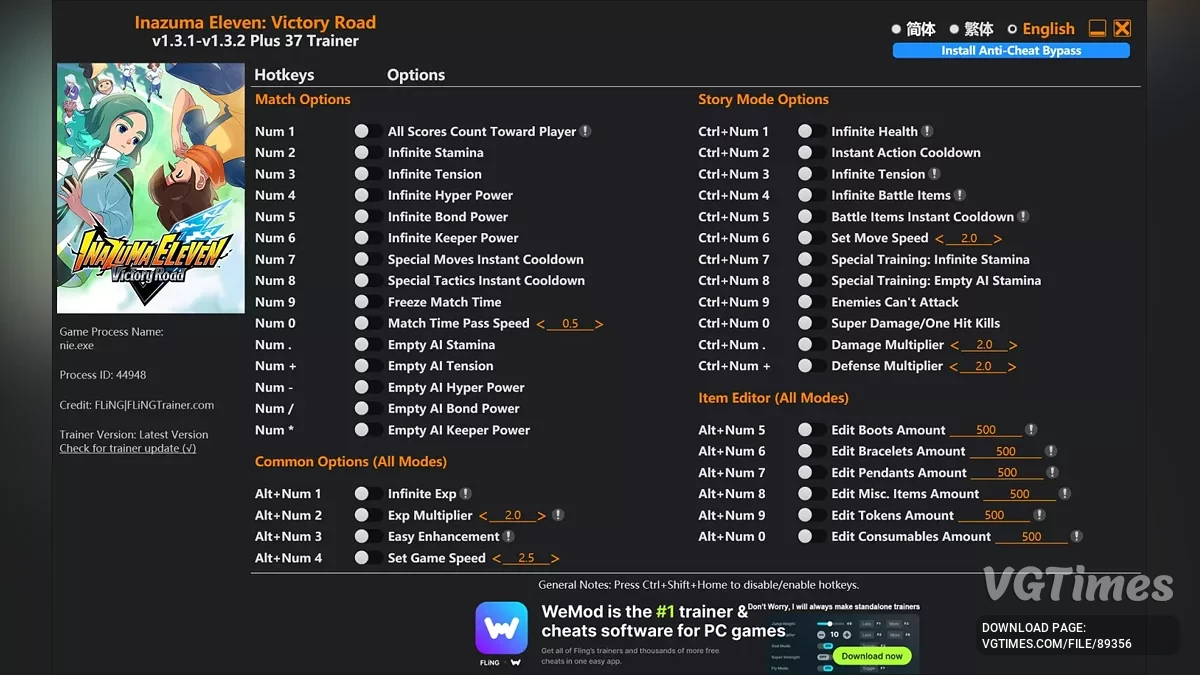Toggle Edit Pendants Amount switch
Image resolution: width=1200 pixels, height=675 pixels.
[x=811, y=472]
